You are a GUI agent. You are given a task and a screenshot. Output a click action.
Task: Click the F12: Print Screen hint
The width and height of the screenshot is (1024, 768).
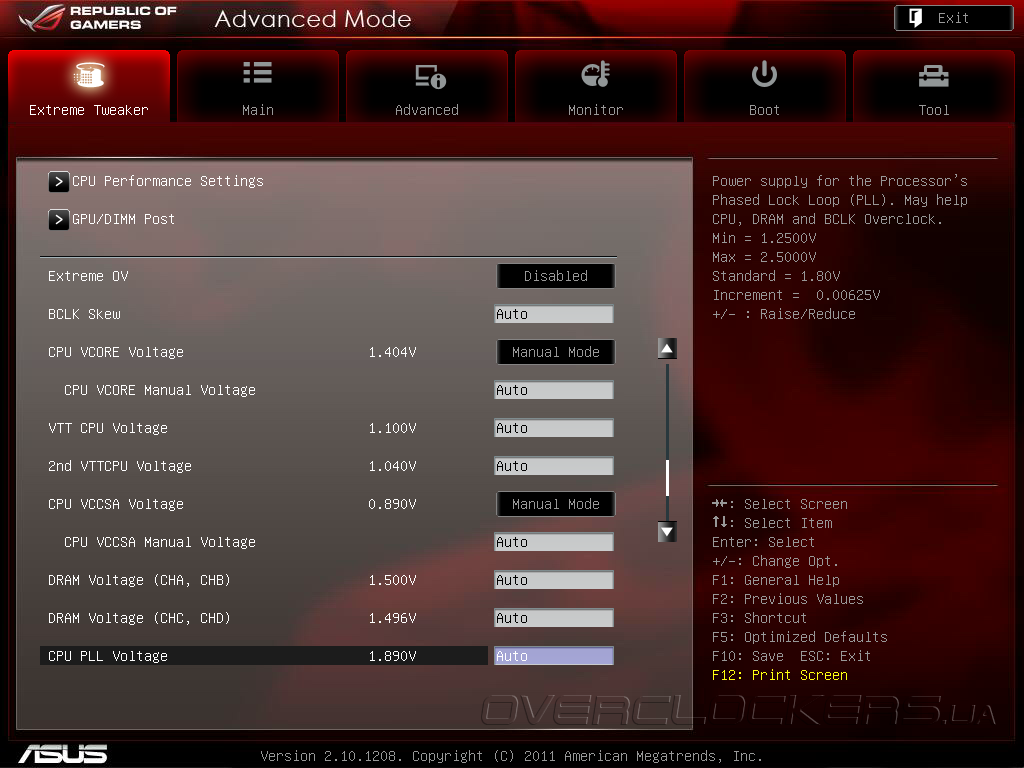click(780, 675)
